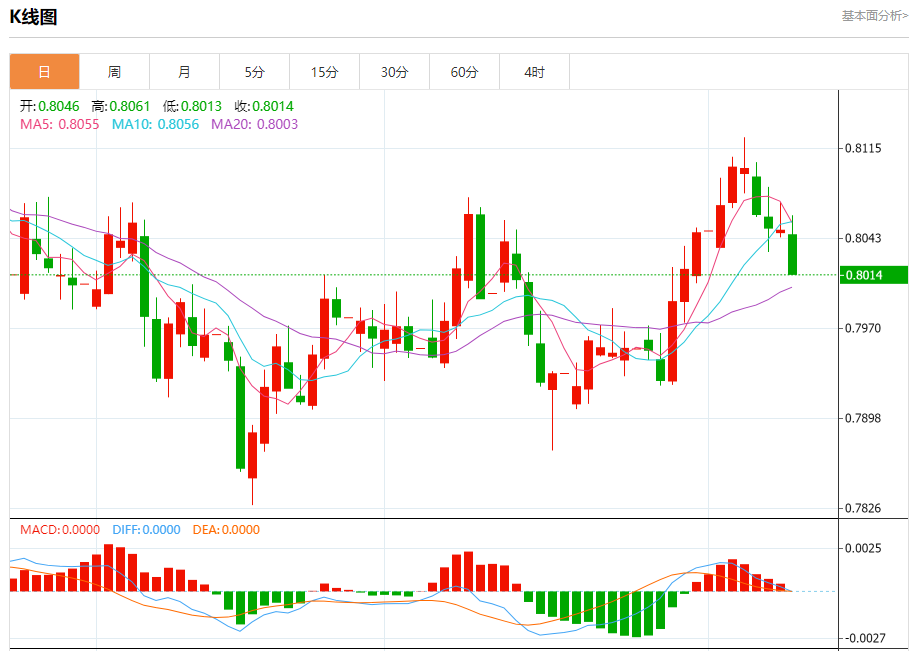
Task: Select the 30分 interval tab
Action: (x=394, y=72)
